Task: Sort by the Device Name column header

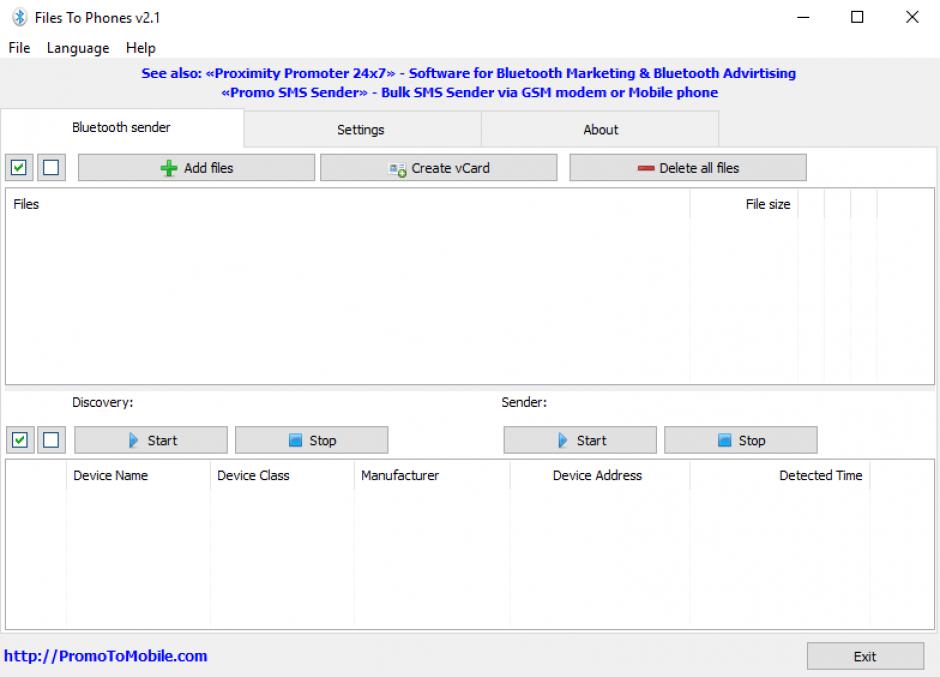Action: 138,476
